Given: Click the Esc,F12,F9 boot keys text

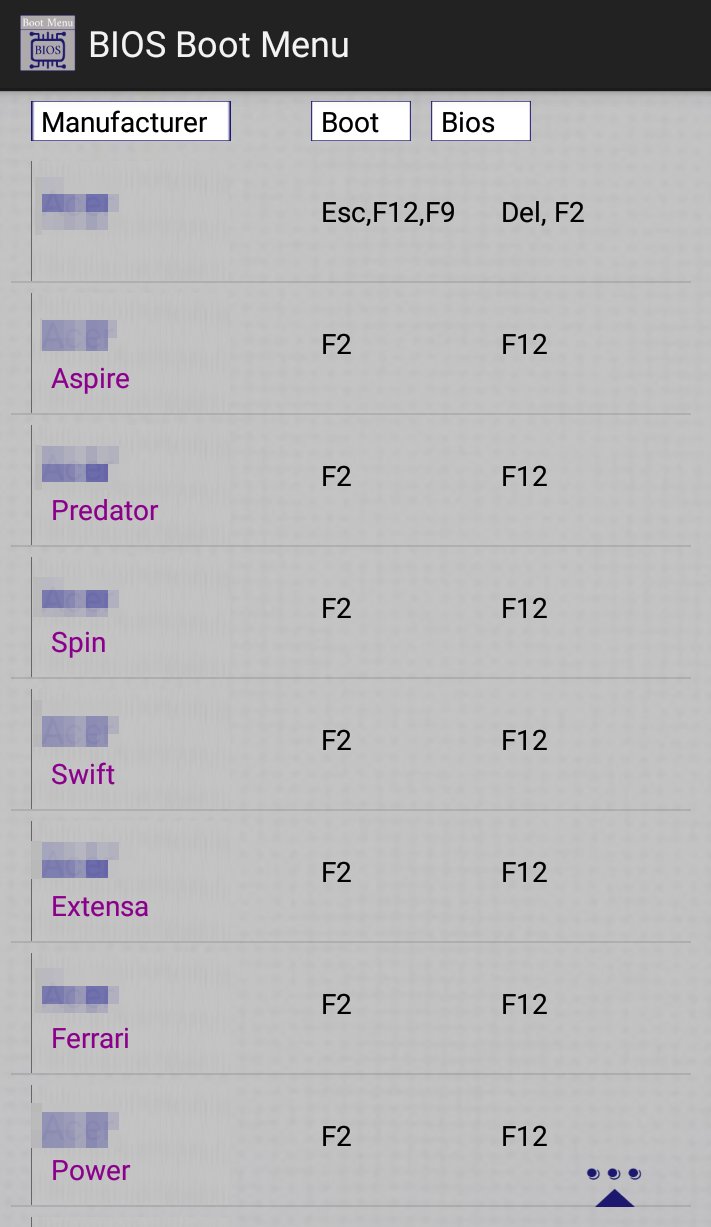Looking at the screenshot, I should click(x=388, y=213).
